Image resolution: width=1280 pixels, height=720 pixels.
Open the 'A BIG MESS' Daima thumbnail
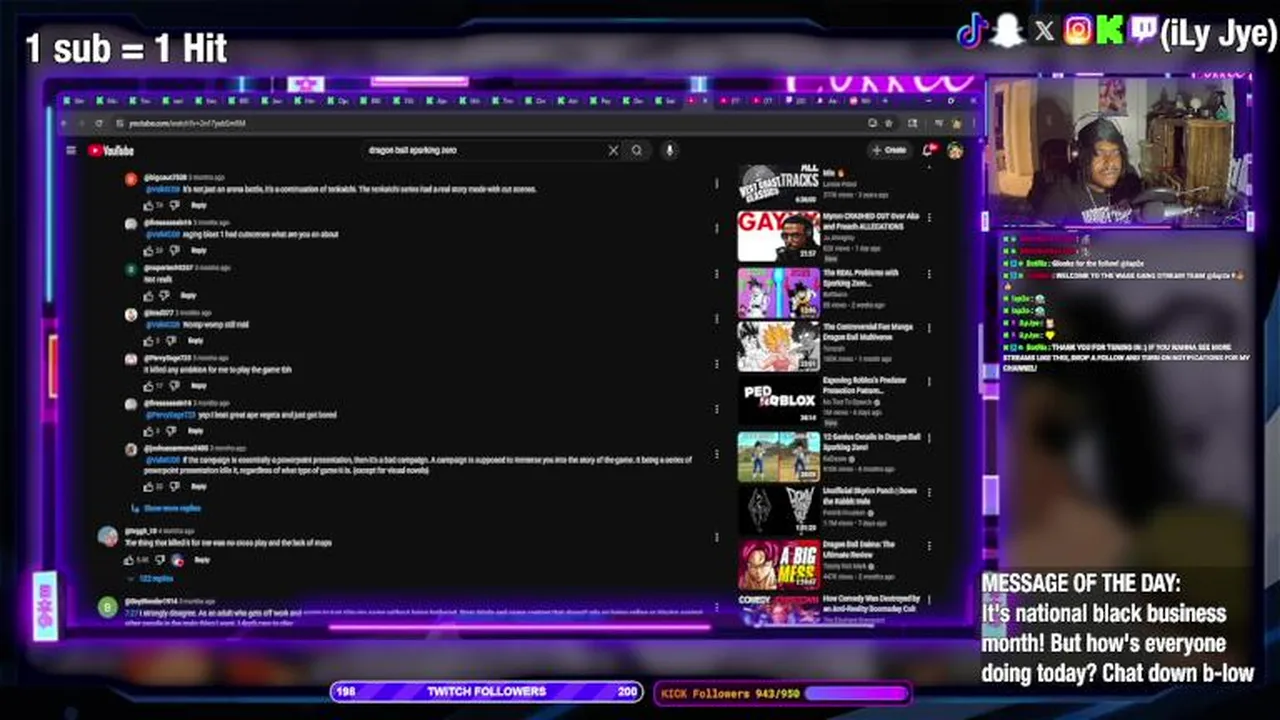(x=778, y=564)
